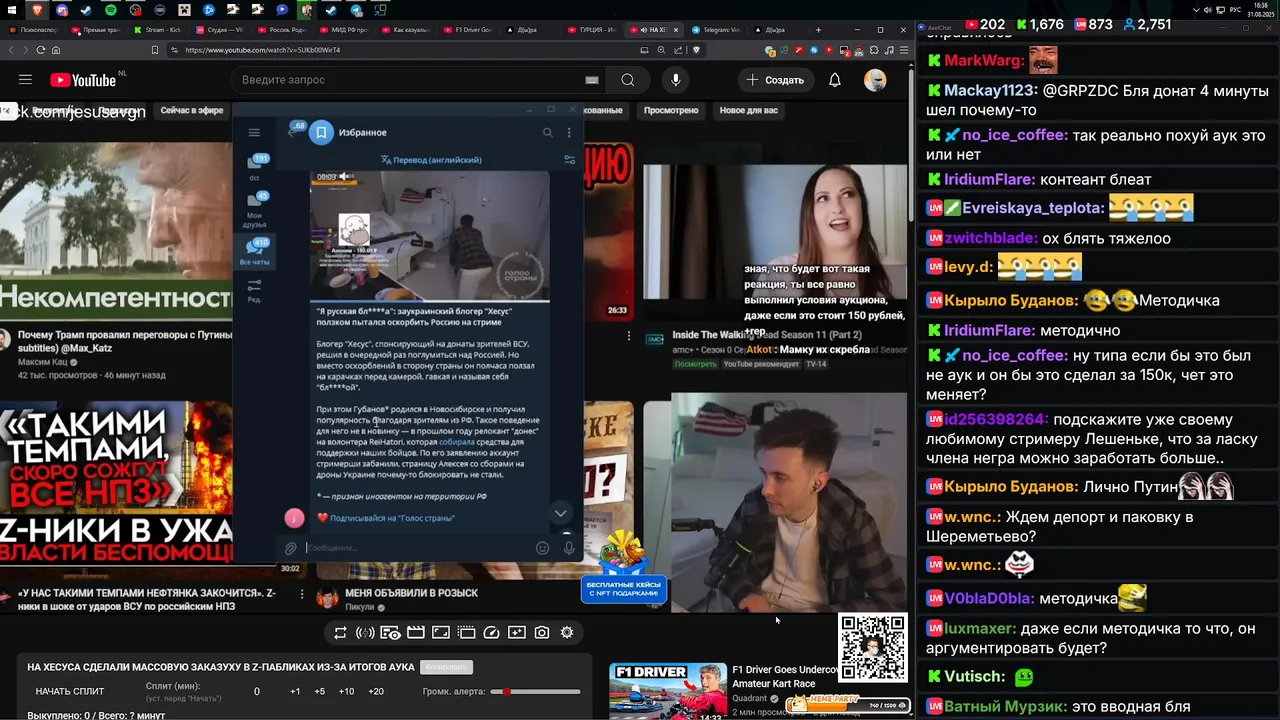Click the QR code image

click(x=873, y=647)
